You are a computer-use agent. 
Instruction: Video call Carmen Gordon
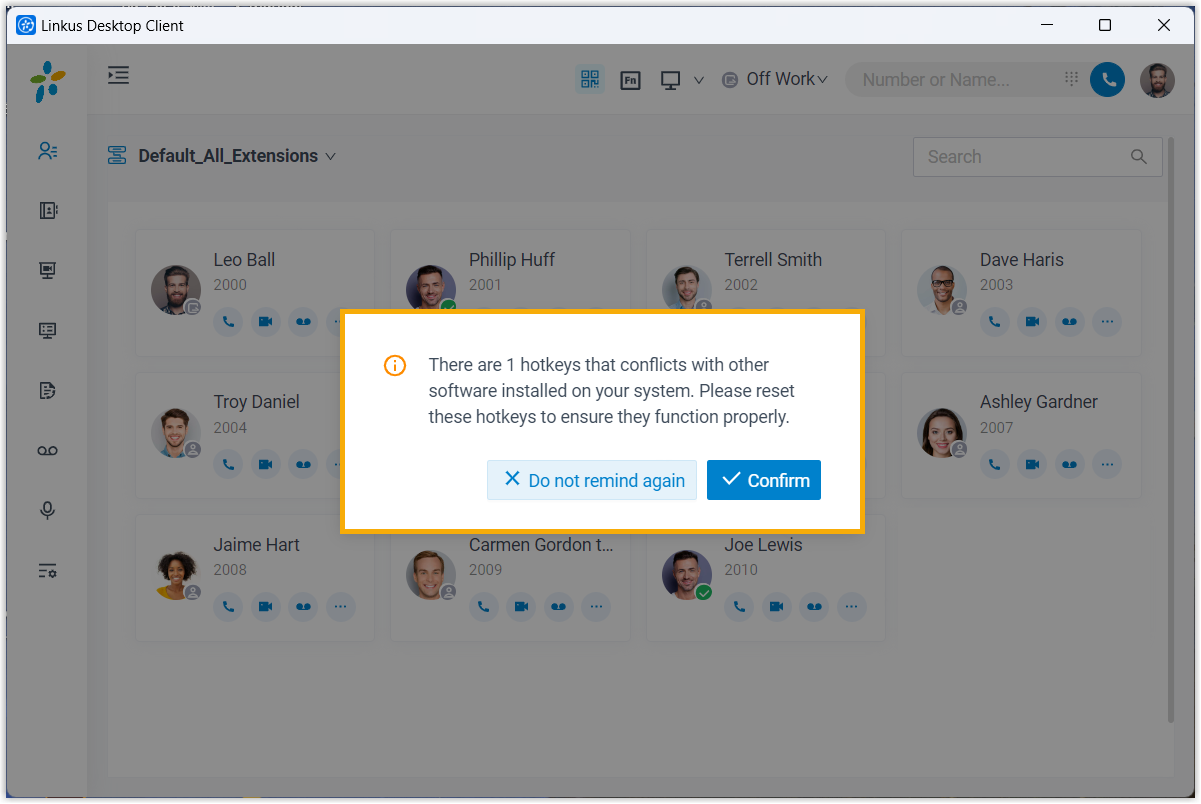point(522,607)
